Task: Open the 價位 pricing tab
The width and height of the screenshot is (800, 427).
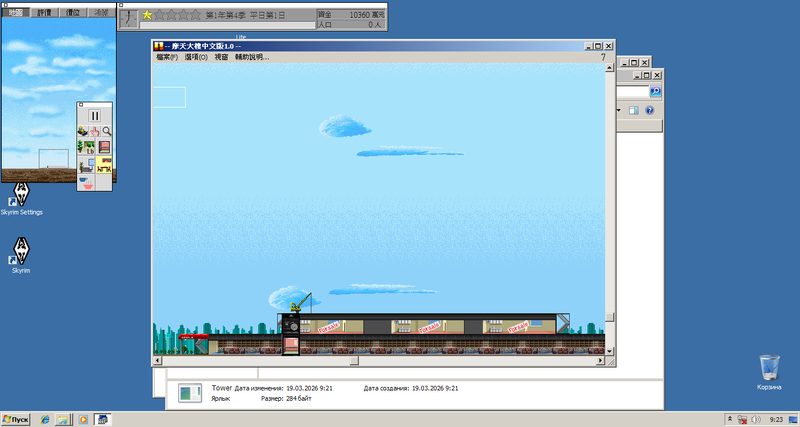Action: pos(73,12)
